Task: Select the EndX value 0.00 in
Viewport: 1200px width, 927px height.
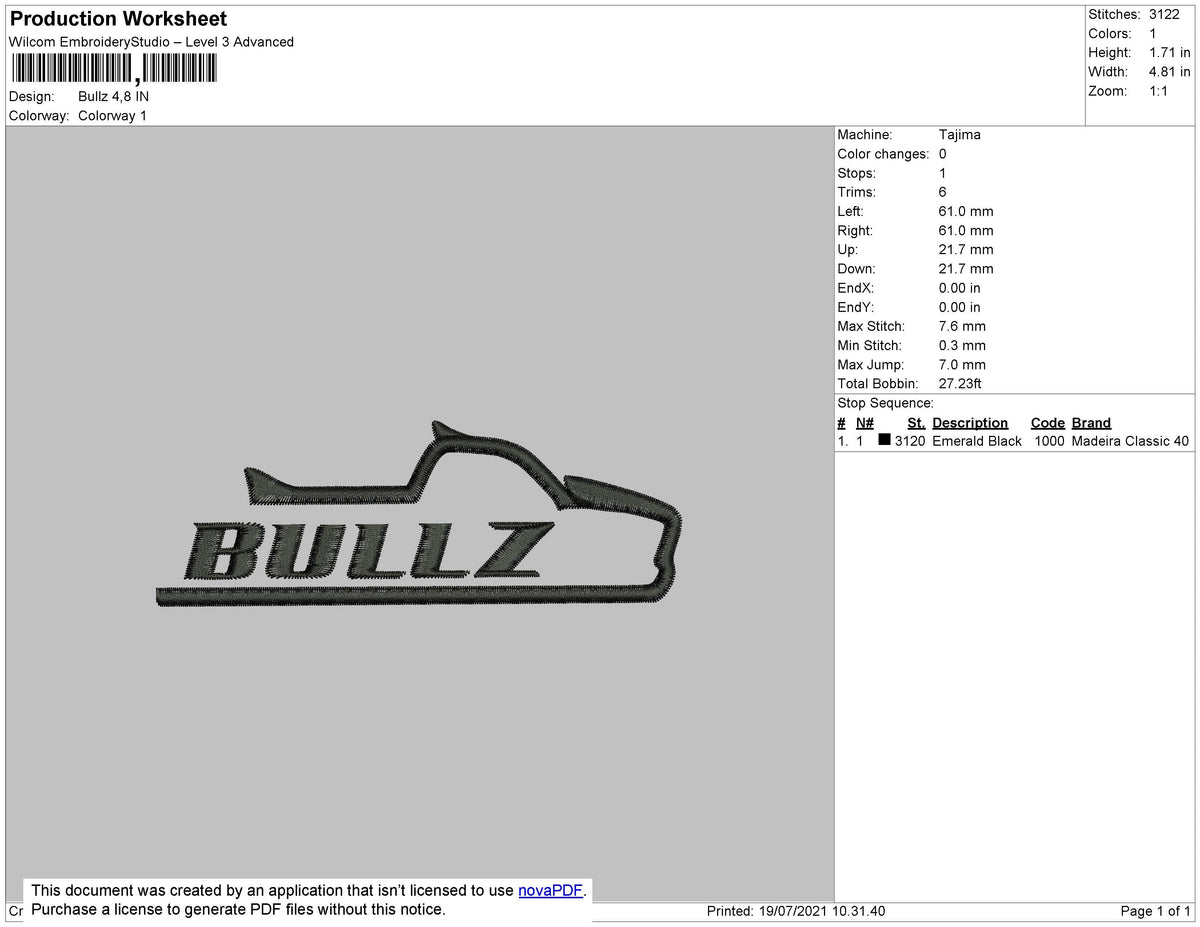Action: point(960,288)
